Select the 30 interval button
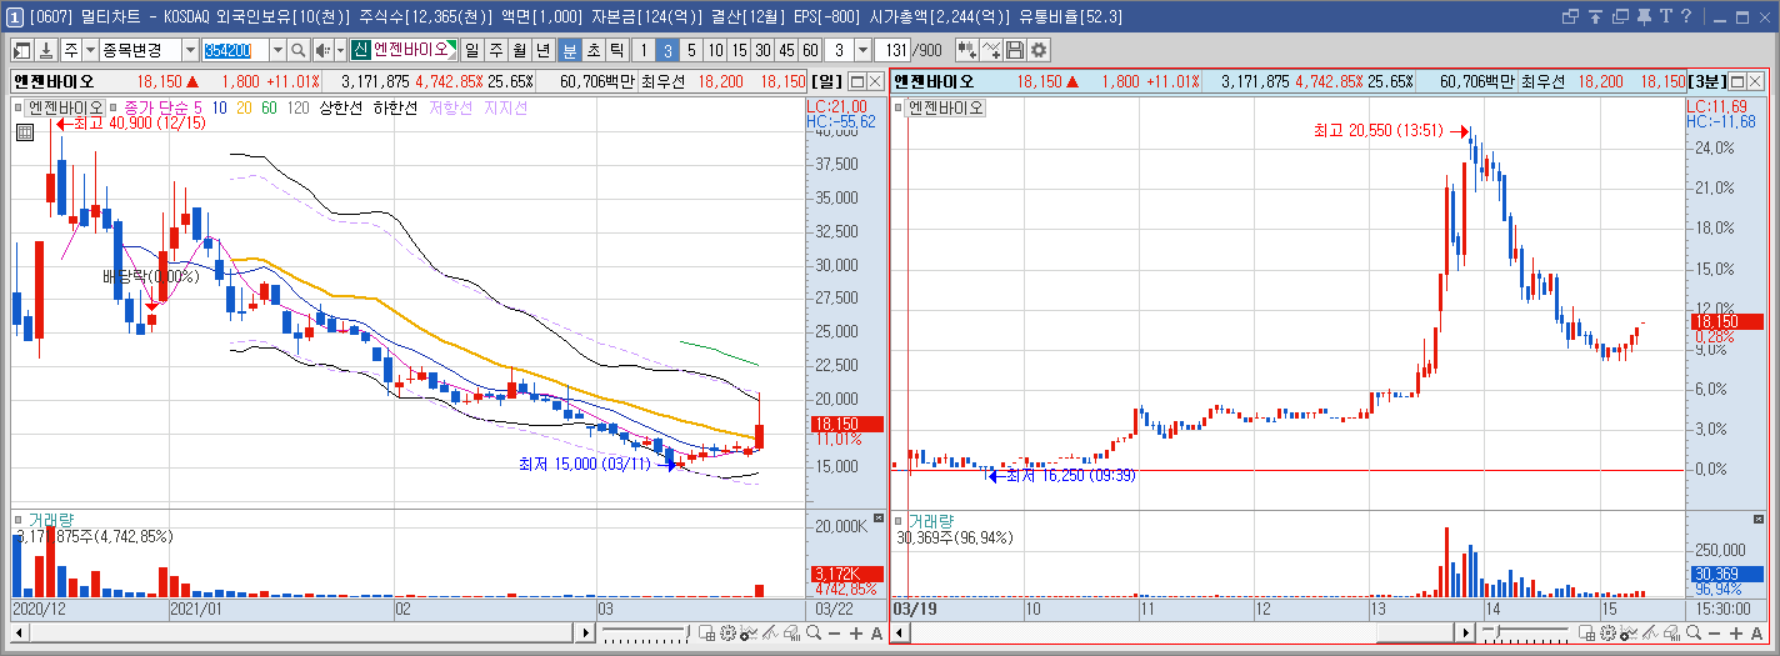The width and height of the screenshot is (1780, 656). [763, 50]
